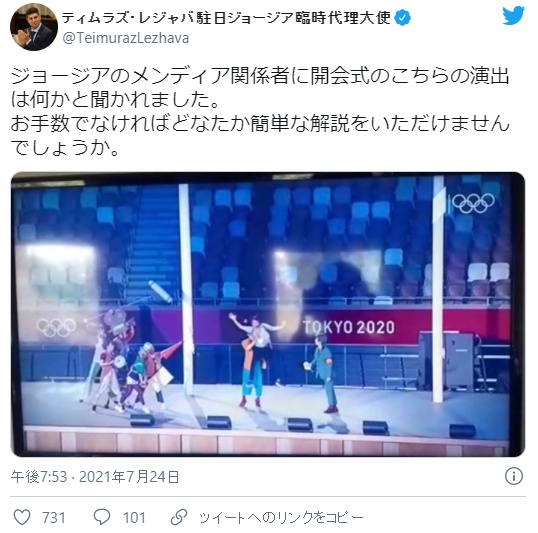Click the chain link icon
The height and width of the screenshot is (533, 538).
point(179,517)
